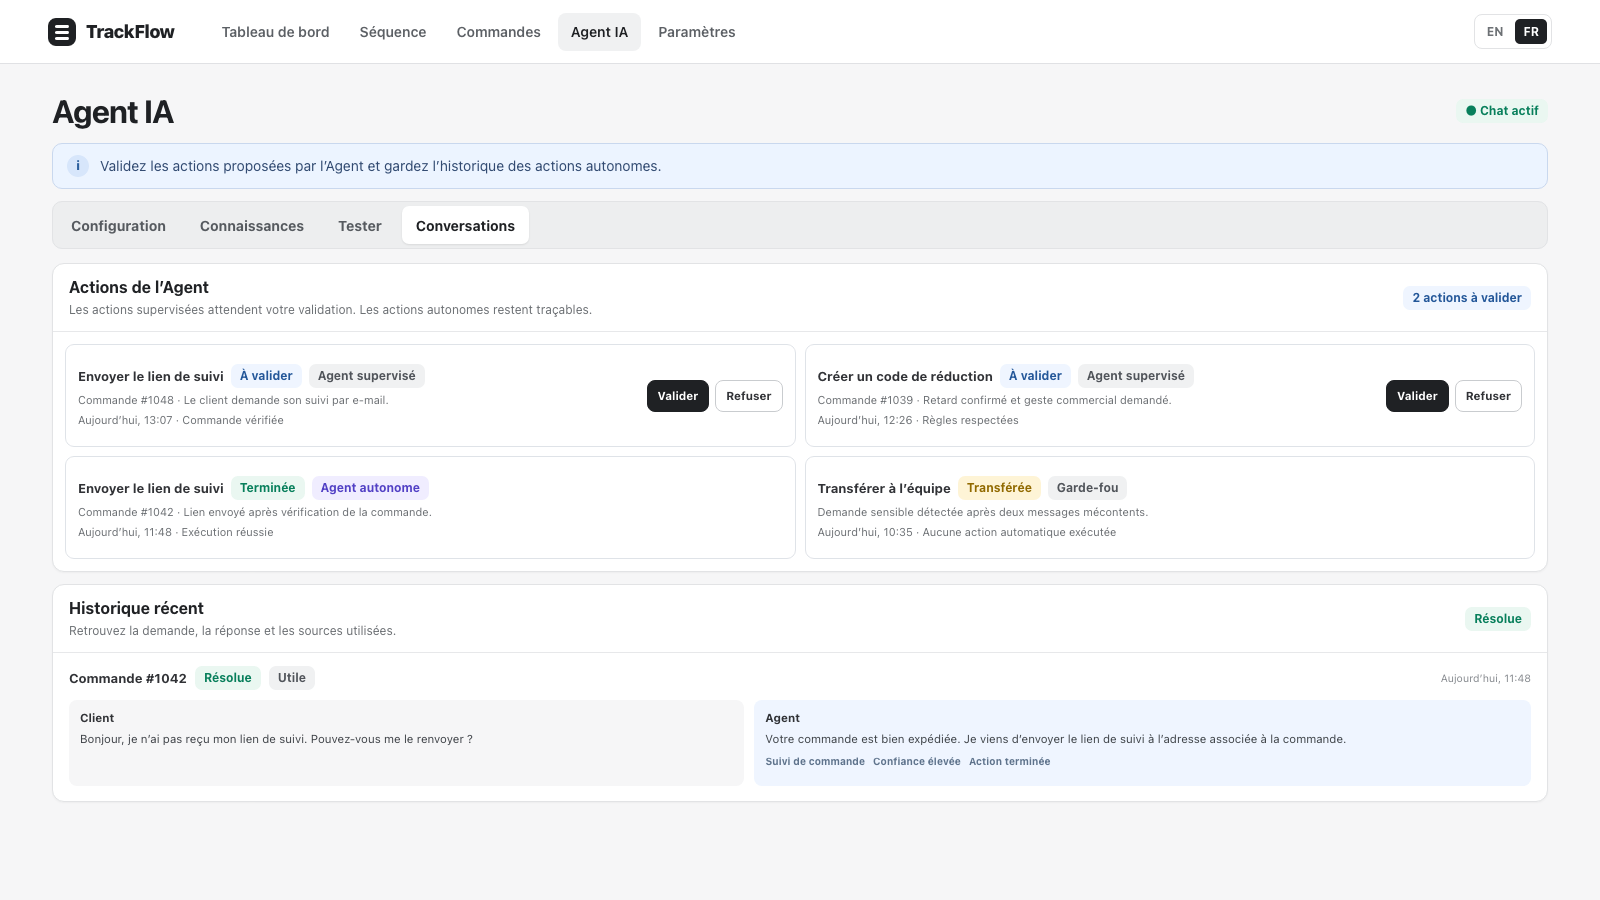Select the FR language option
The image size is (1600, 900).
coord(1531,32)
